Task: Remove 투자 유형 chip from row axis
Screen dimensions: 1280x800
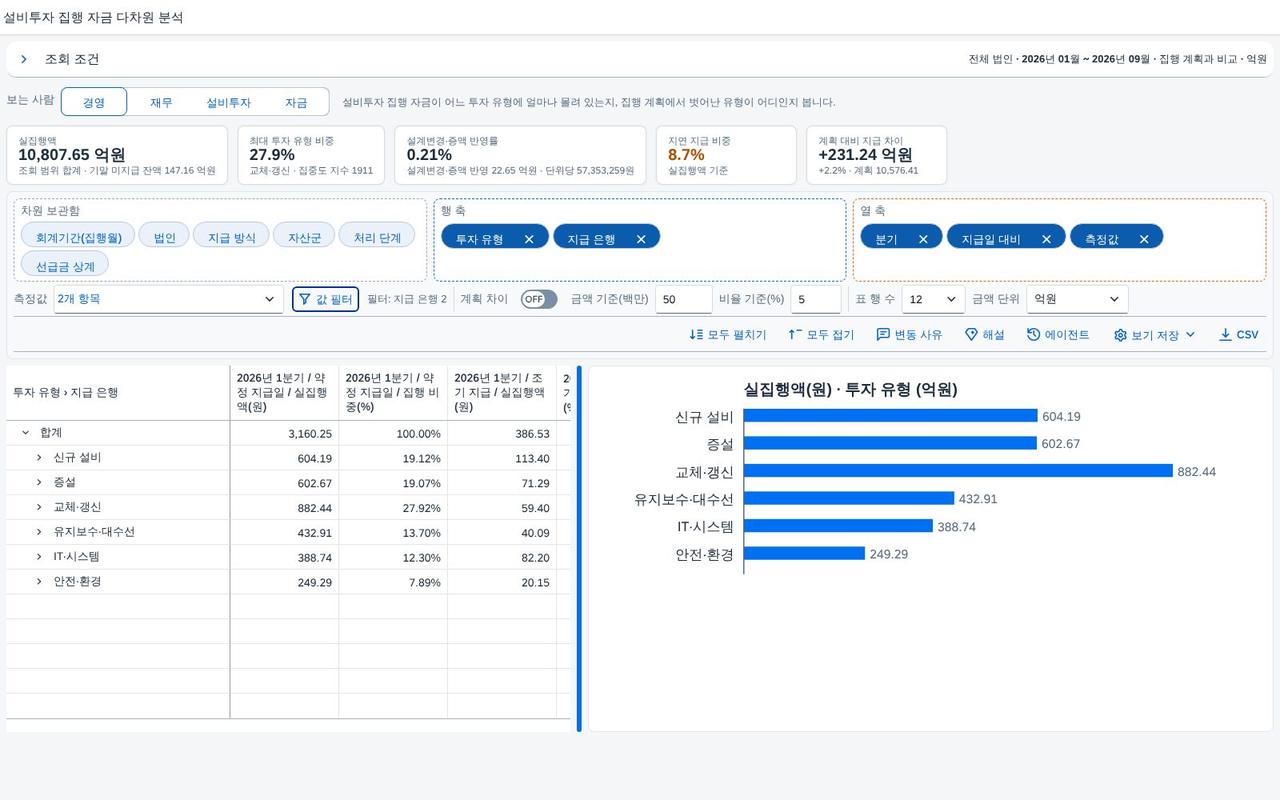Action: click(529, 239)
